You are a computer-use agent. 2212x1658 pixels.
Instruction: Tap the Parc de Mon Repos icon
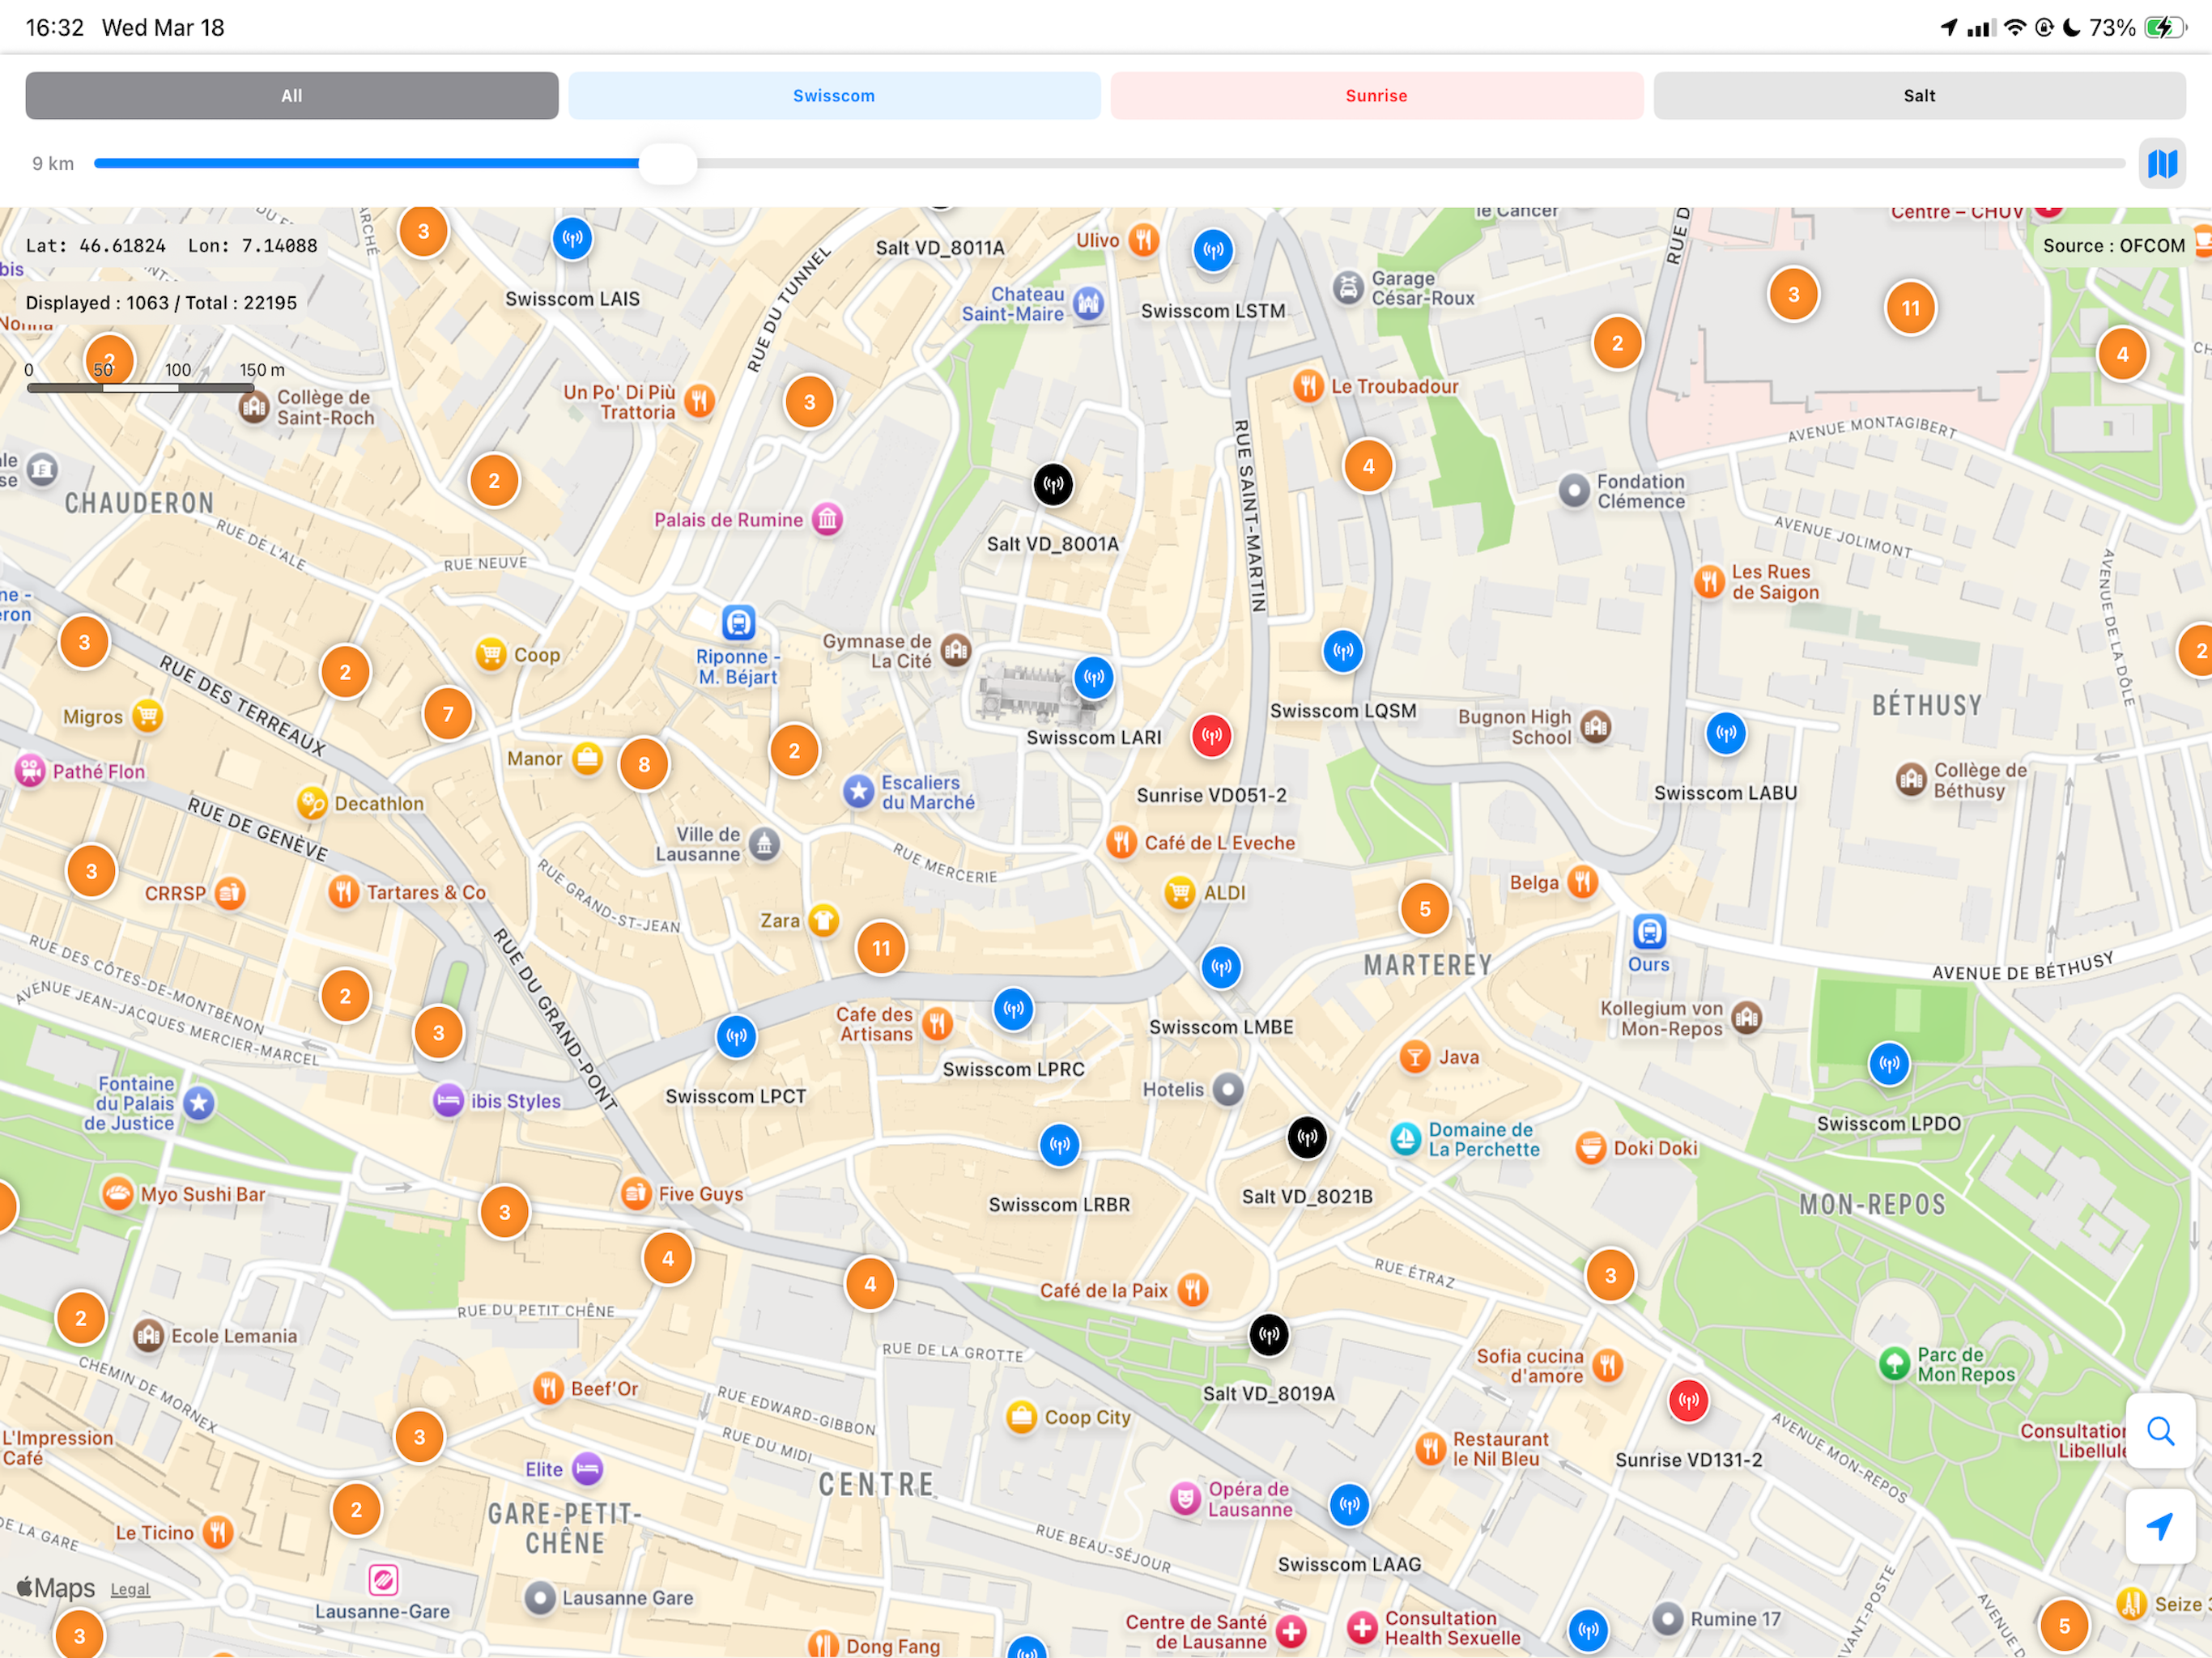(1894, 1363)
